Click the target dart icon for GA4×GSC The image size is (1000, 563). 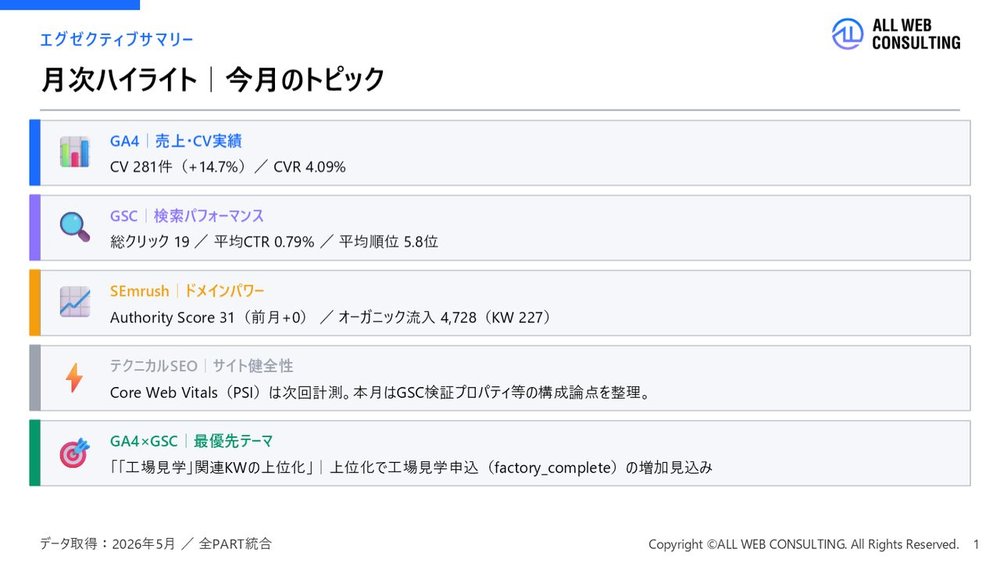(x=75, y=453)
